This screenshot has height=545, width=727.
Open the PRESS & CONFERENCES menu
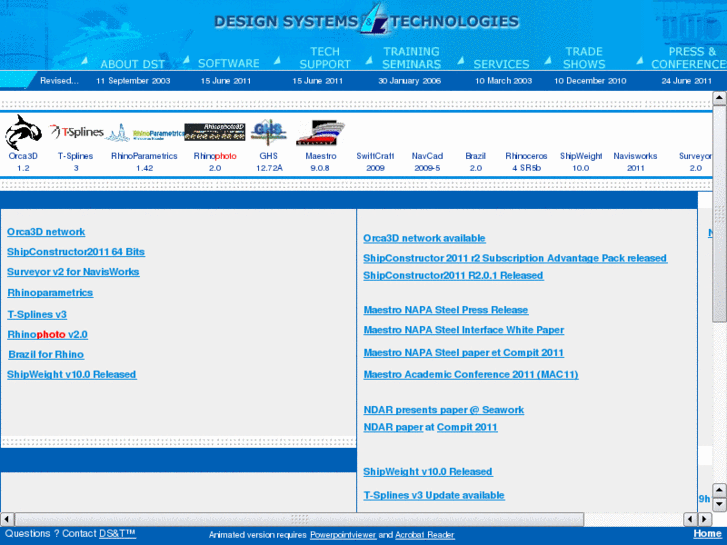pyautogui.click(x=689, y=58)
